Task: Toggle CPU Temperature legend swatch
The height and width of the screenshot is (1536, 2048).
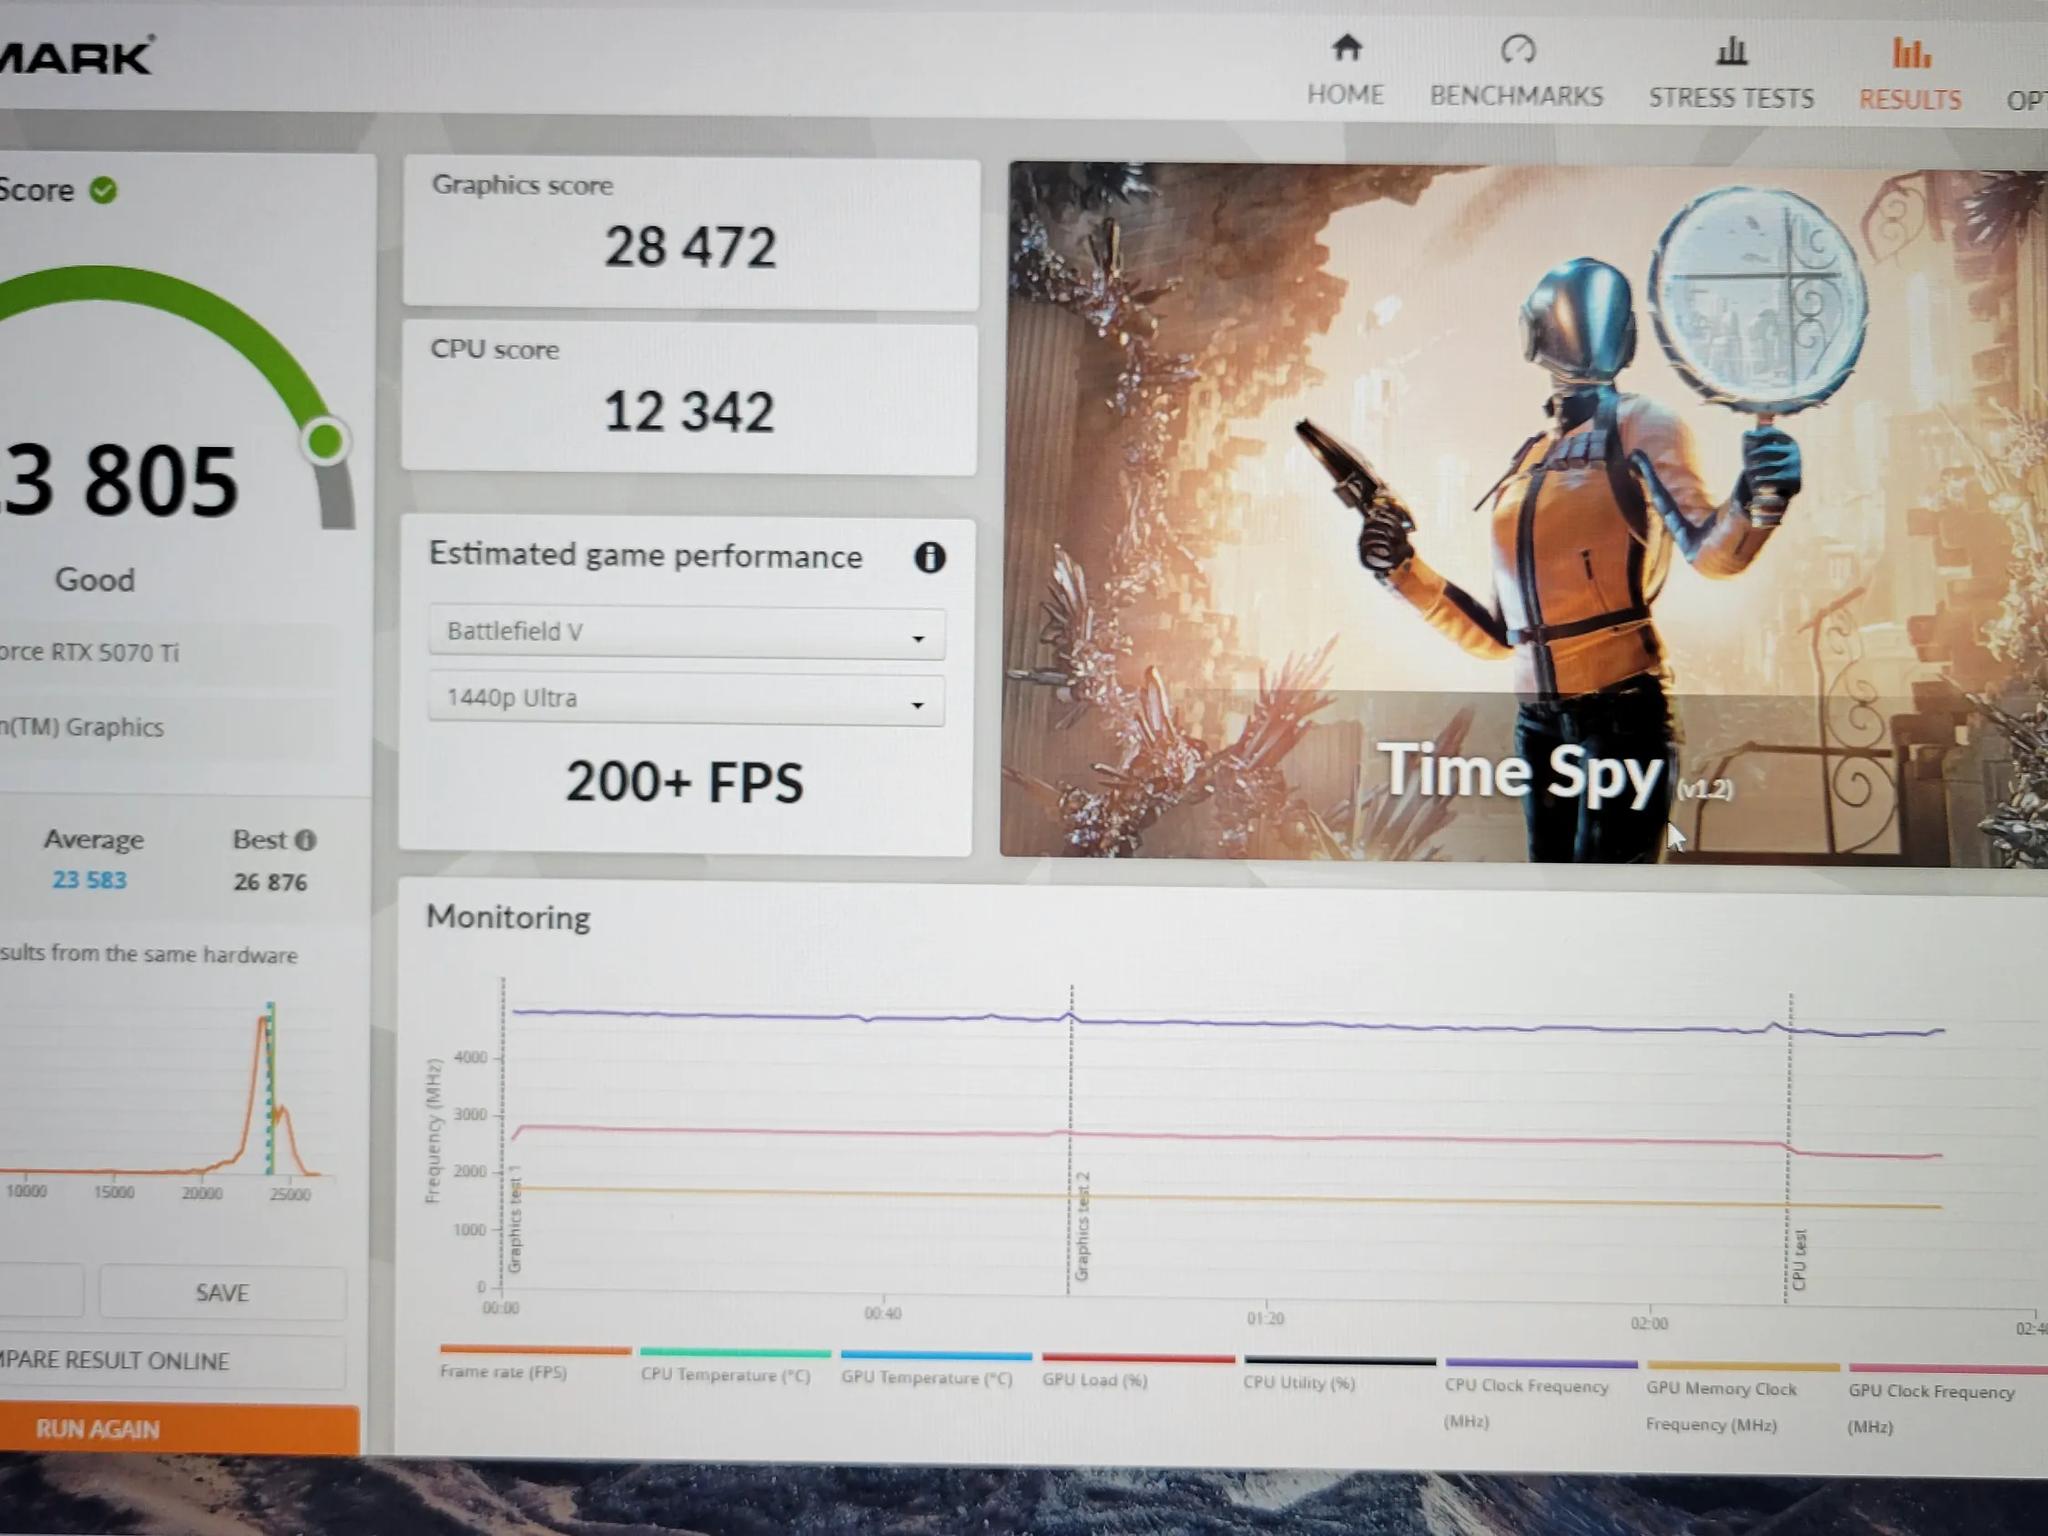Action: [735, 1353]
